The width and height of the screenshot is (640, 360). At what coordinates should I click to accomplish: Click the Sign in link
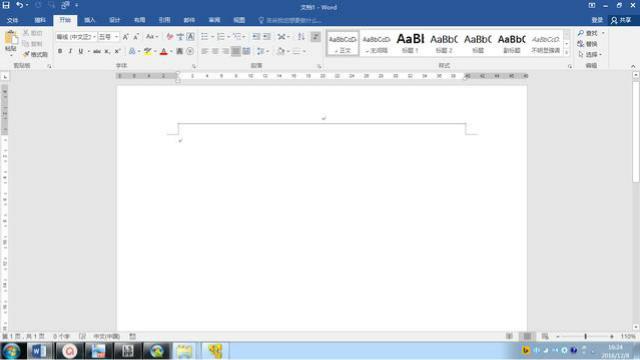point(597,20)
